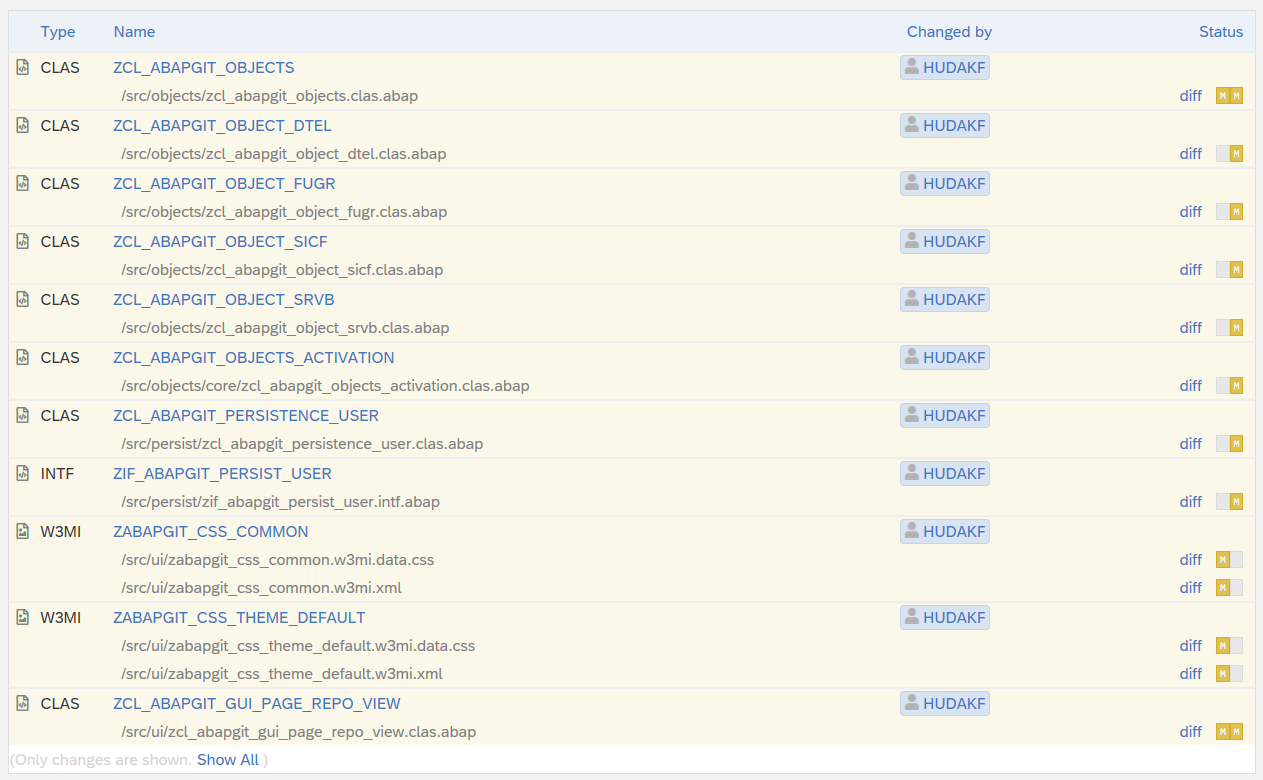
Task: Click the Changed by column header
Action: 949,32
